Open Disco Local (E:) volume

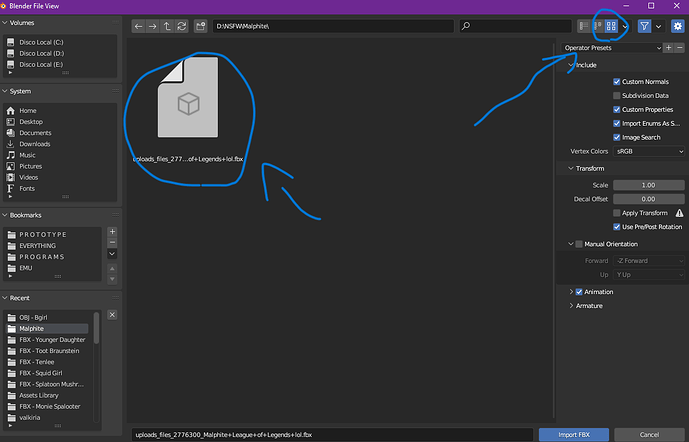pos(41,65)
